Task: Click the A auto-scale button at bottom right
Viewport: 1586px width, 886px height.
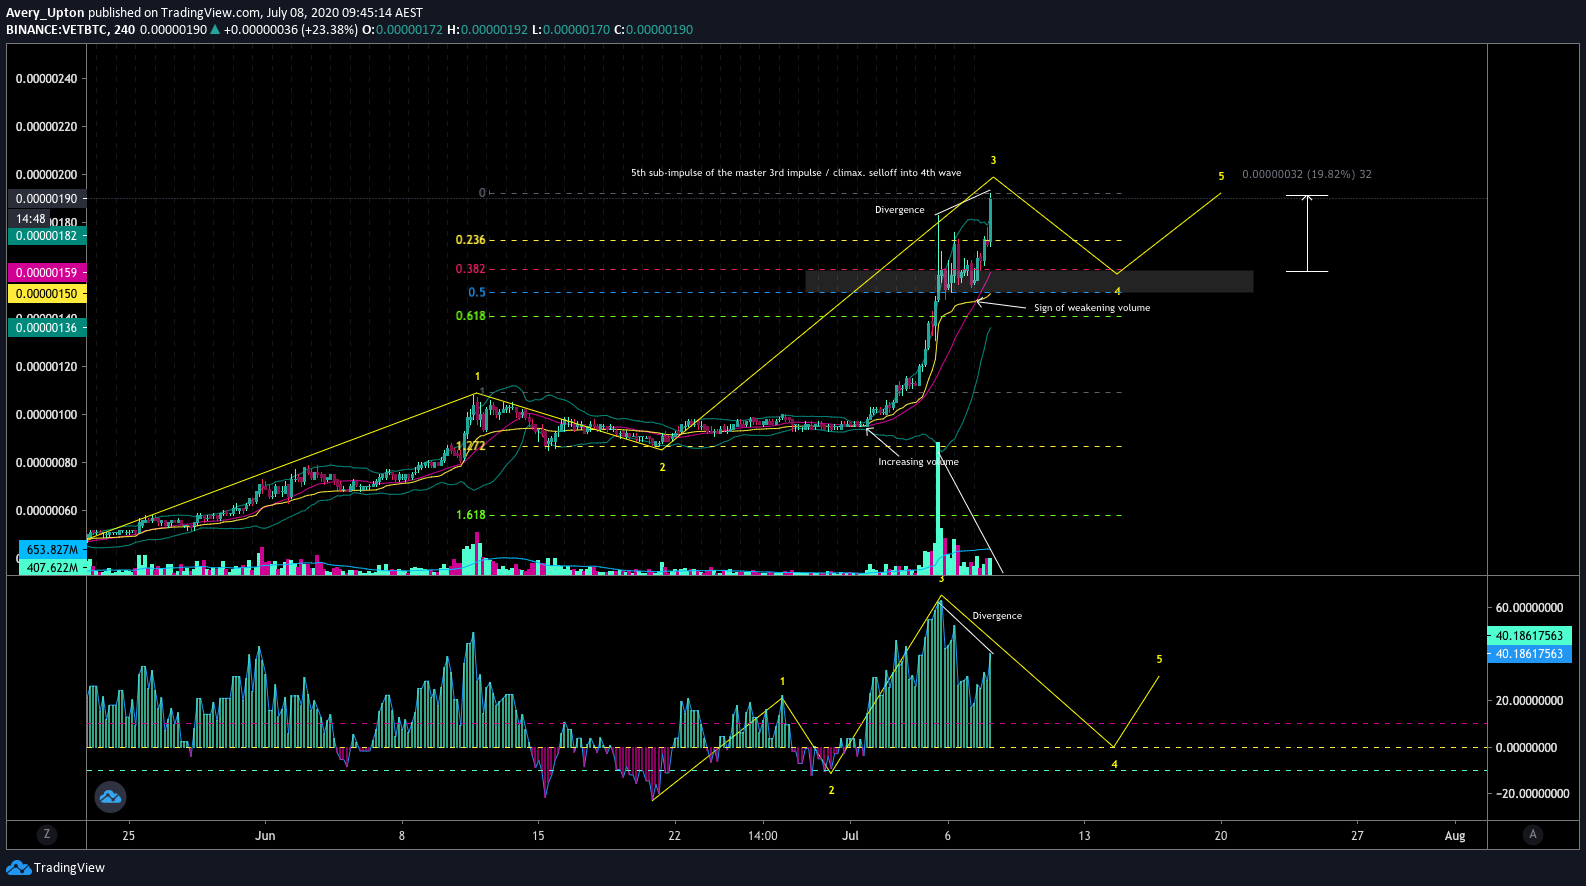Action: 1533,834
